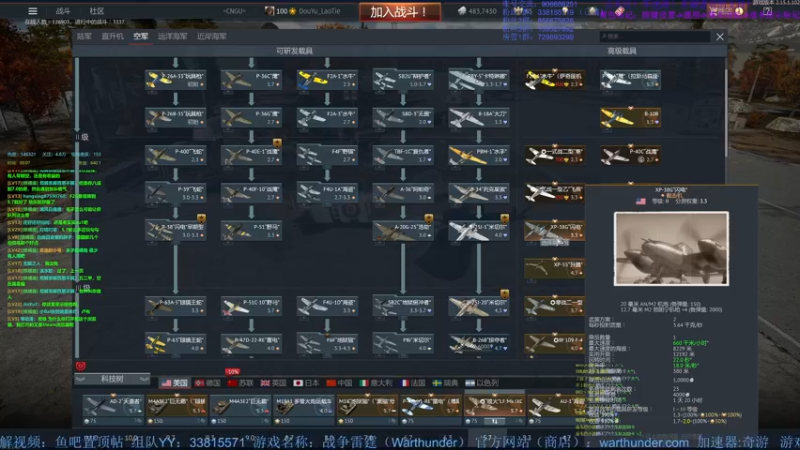Switch to the 直升机 tab
Screen dimensions: 800x450
[112, 36]
